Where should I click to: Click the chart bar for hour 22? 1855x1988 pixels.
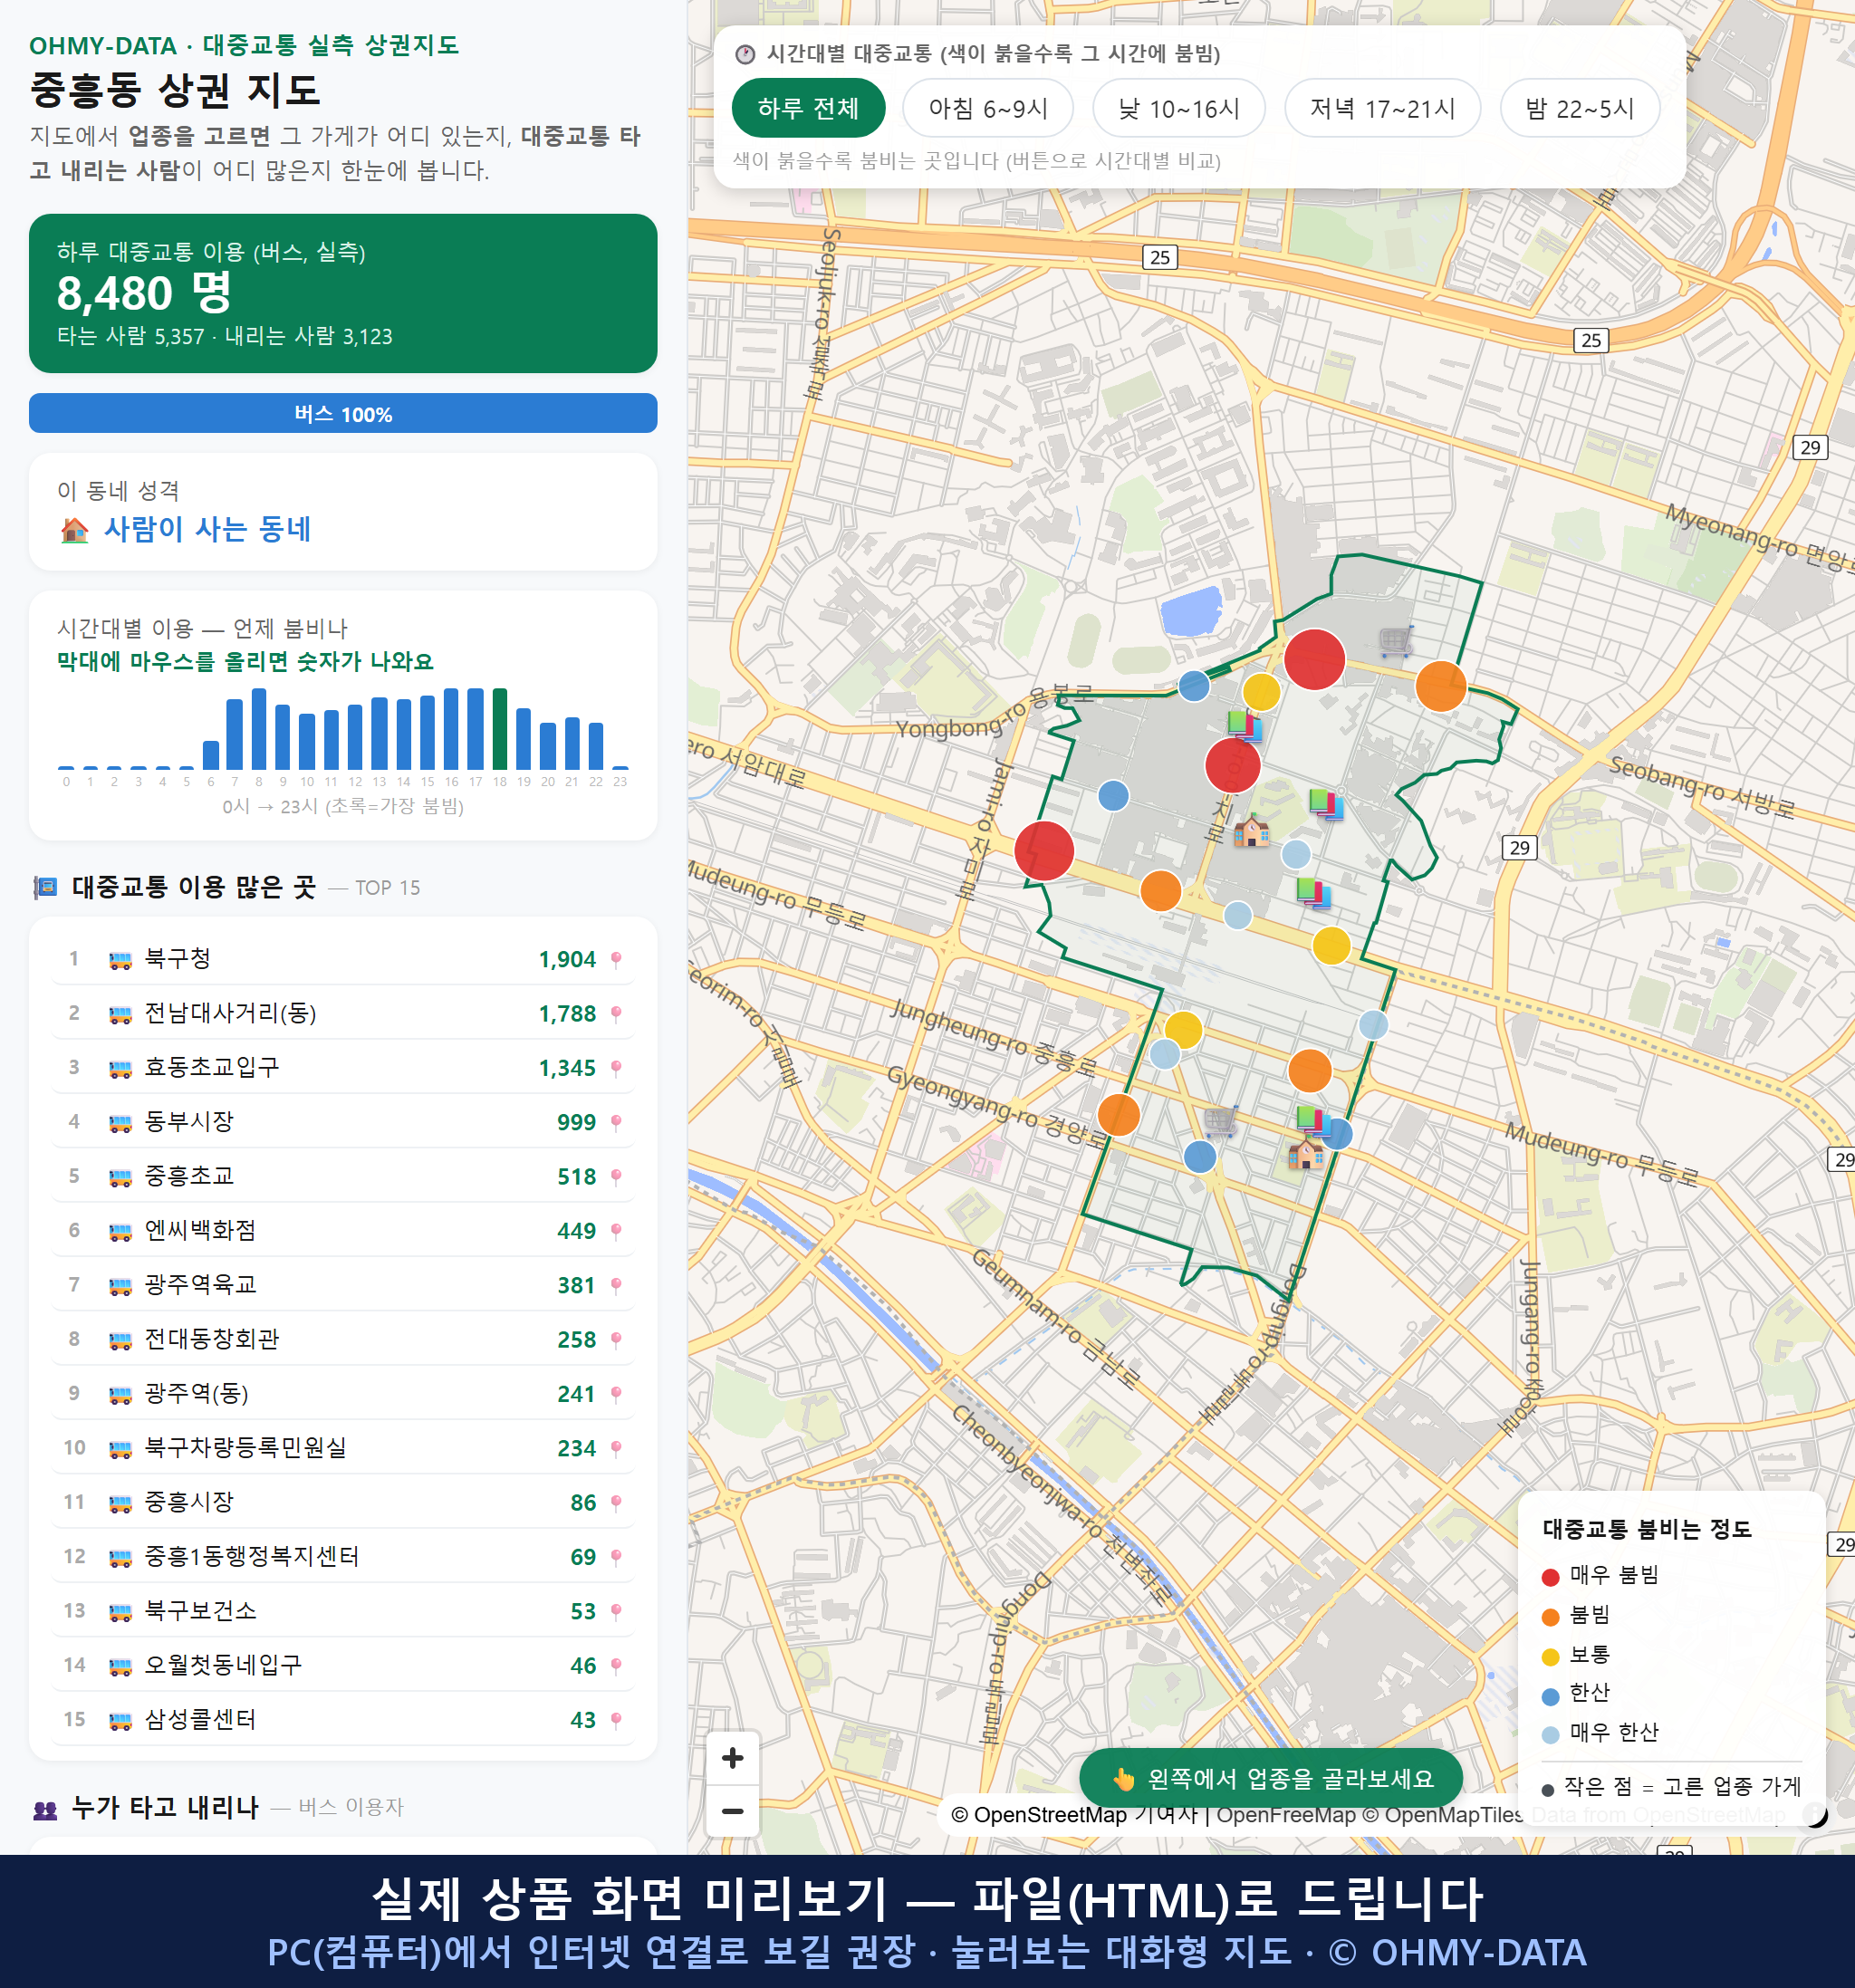pyautogui.click(x=596, y=746)
